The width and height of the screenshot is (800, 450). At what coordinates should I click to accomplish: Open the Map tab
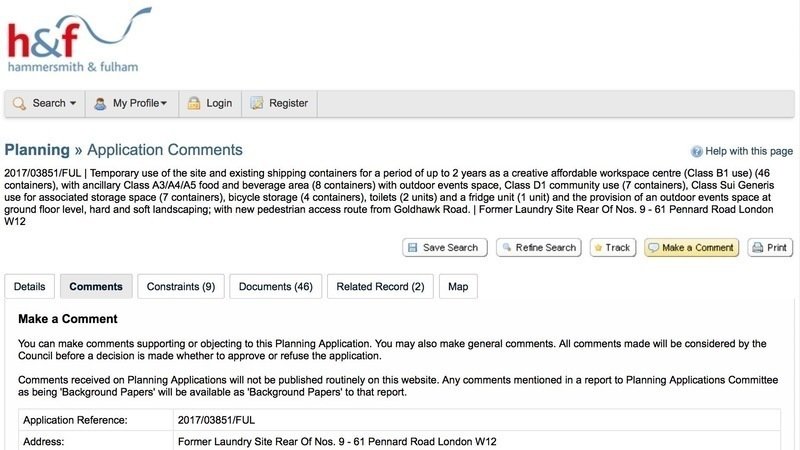pyautogui.click(x=458, y=287)
